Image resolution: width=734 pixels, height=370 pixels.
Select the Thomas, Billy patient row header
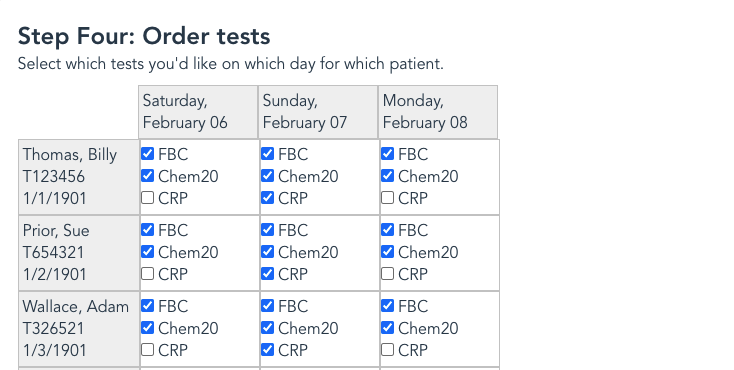(79, 178)
